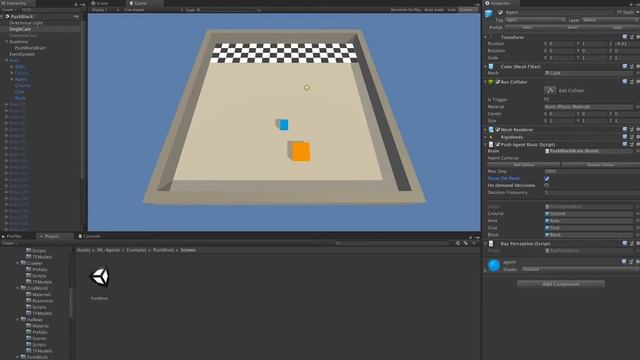Switch to the Console tab
640x360 pixels.
[x=89, y=236]
